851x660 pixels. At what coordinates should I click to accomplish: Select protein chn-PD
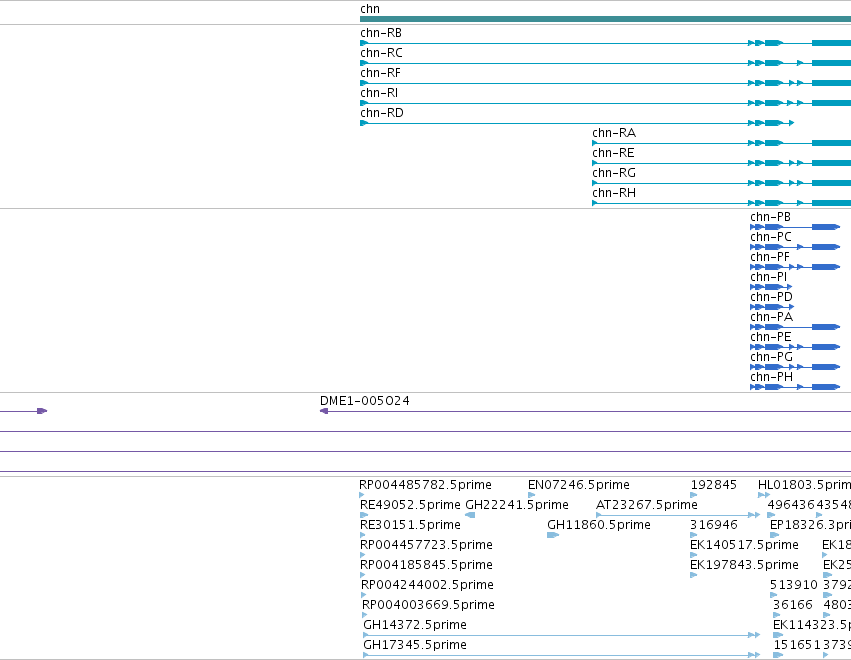pos(771,297)
